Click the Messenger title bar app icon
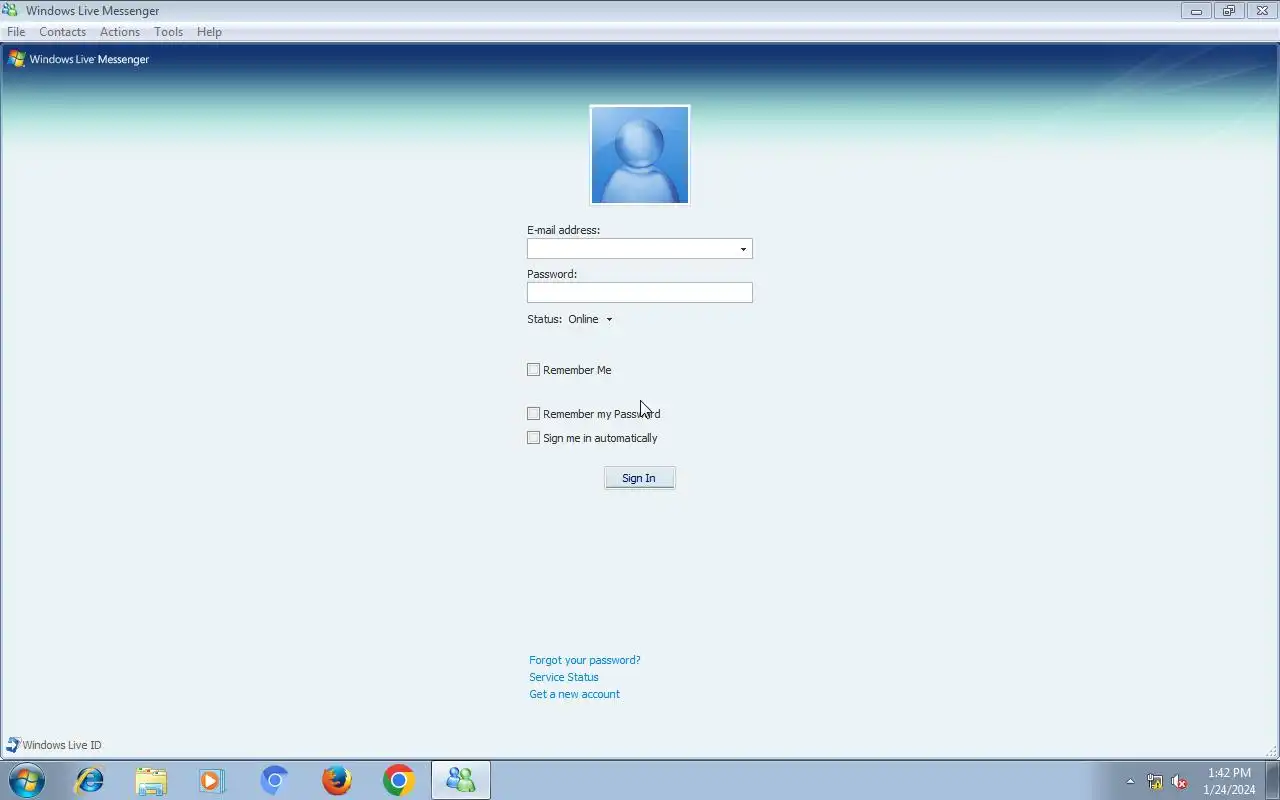Viewport: 1280px width, 800px height. (10, 11)
